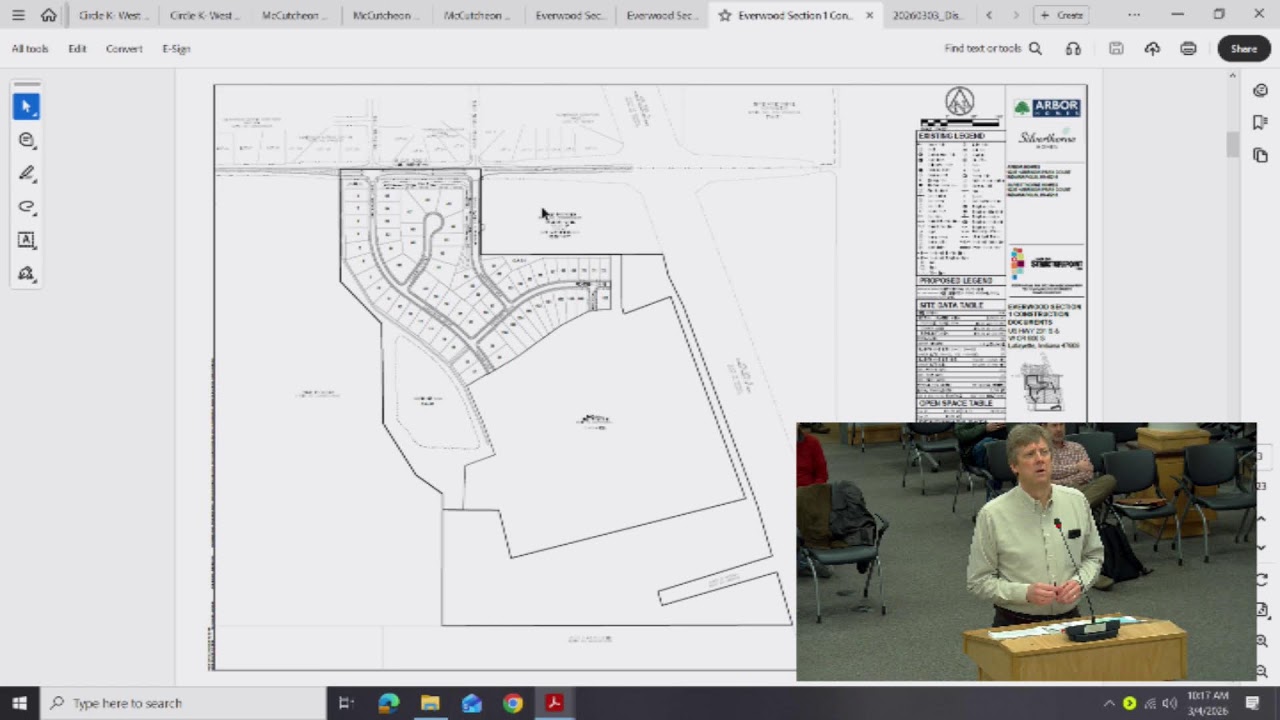Image resolution: width=1280 pixels, height=720 pixels.
Task: Click the Share button
Action: click(x=1244, y=48)
